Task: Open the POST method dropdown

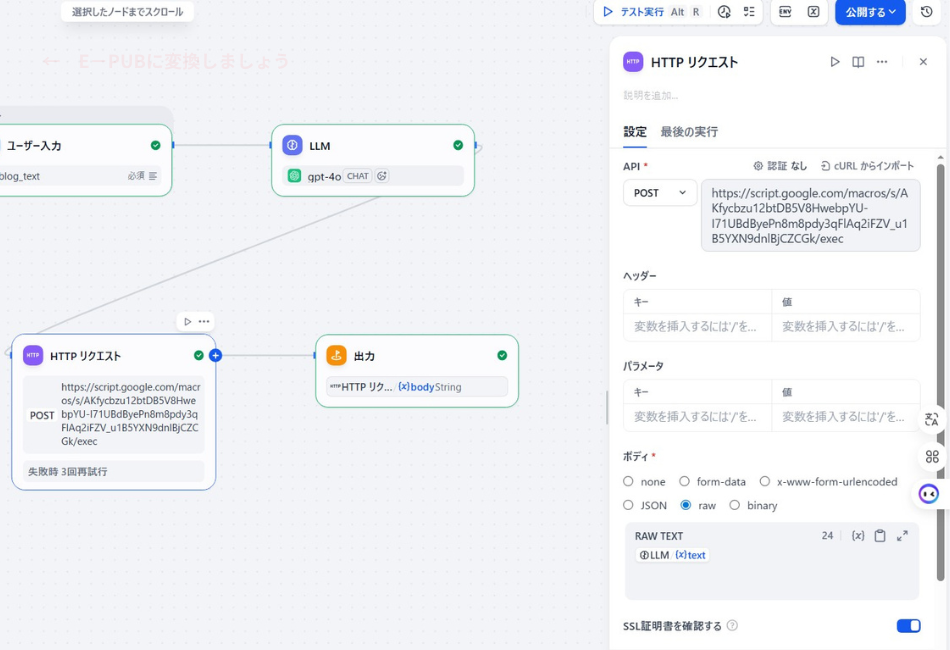Action: (660, 192)
